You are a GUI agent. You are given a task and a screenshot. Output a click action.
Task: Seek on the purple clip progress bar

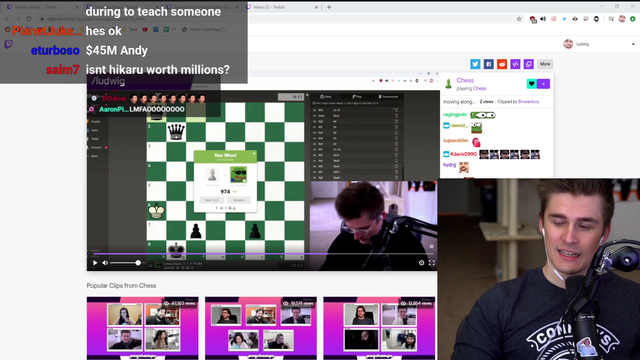tap(262, 254)
